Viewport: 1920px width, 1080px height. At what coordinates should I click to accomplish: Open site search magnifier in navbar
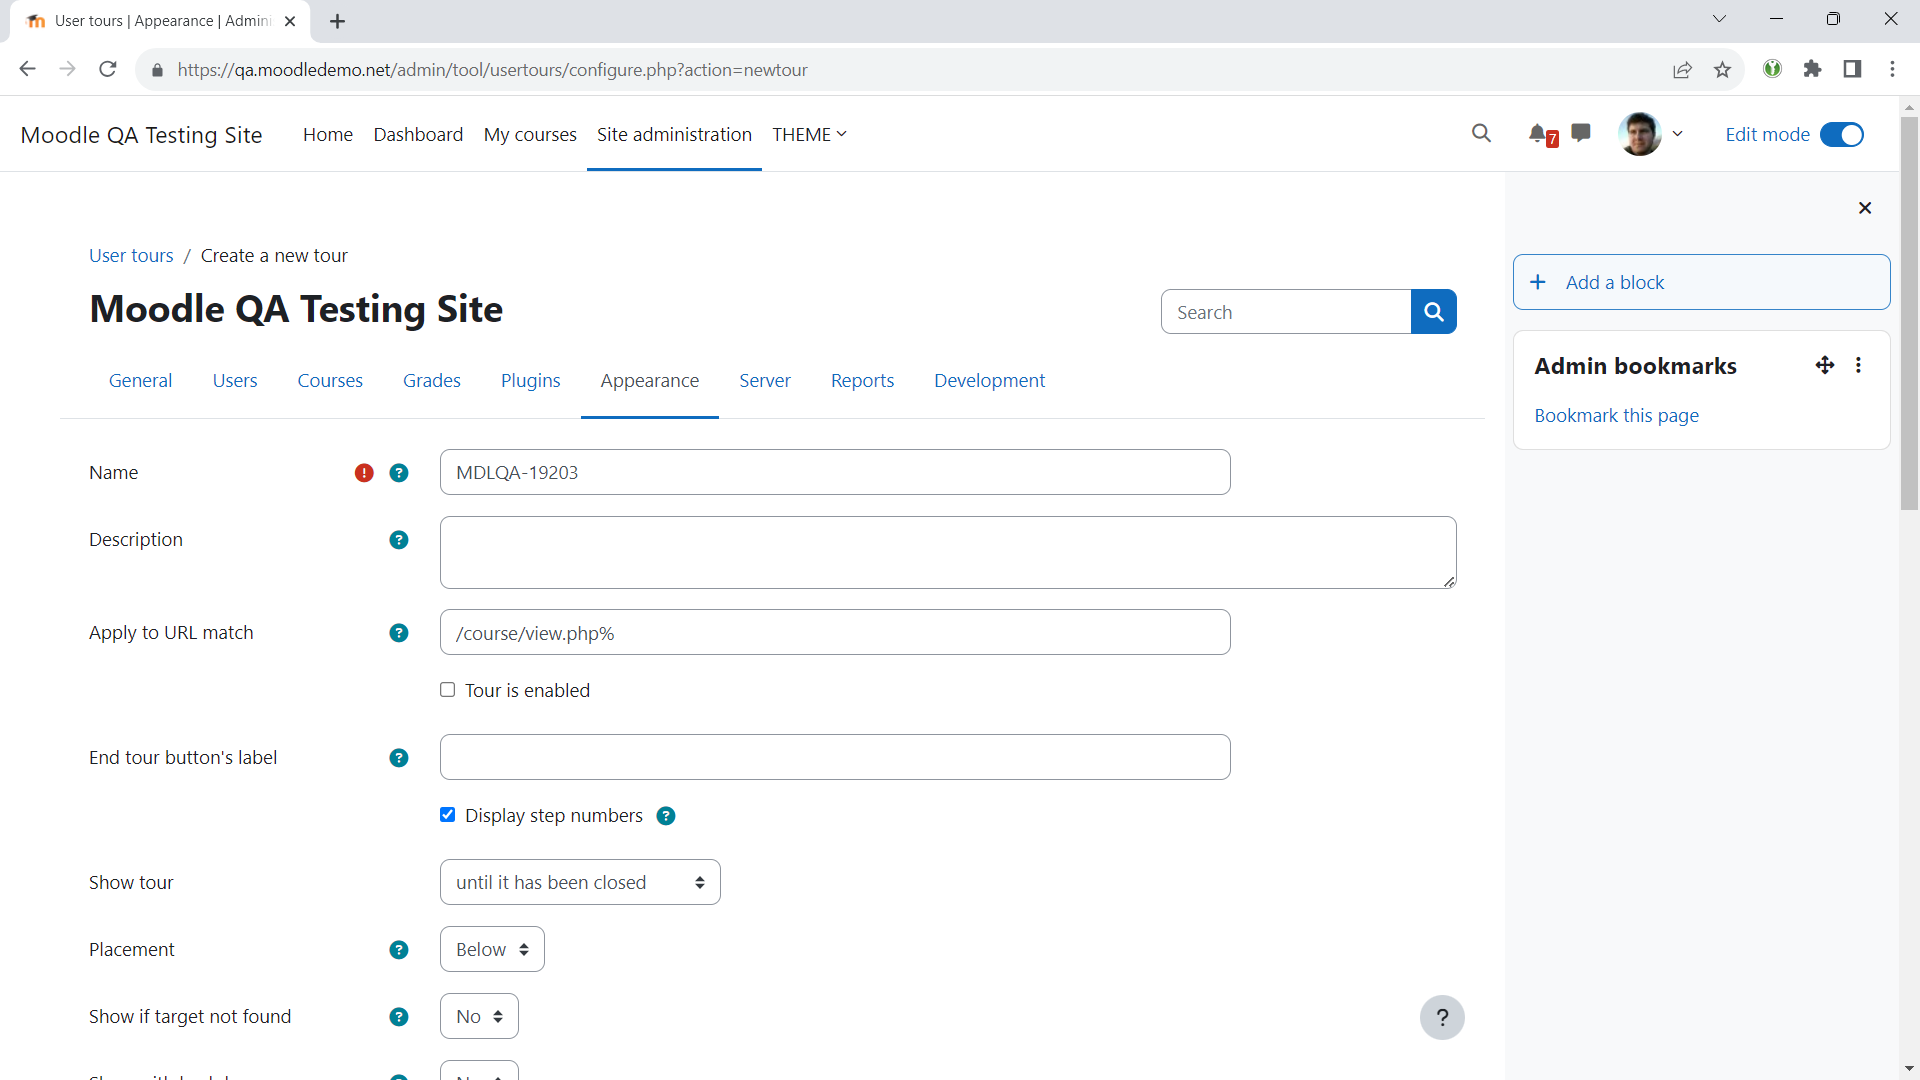(1481, 133)
